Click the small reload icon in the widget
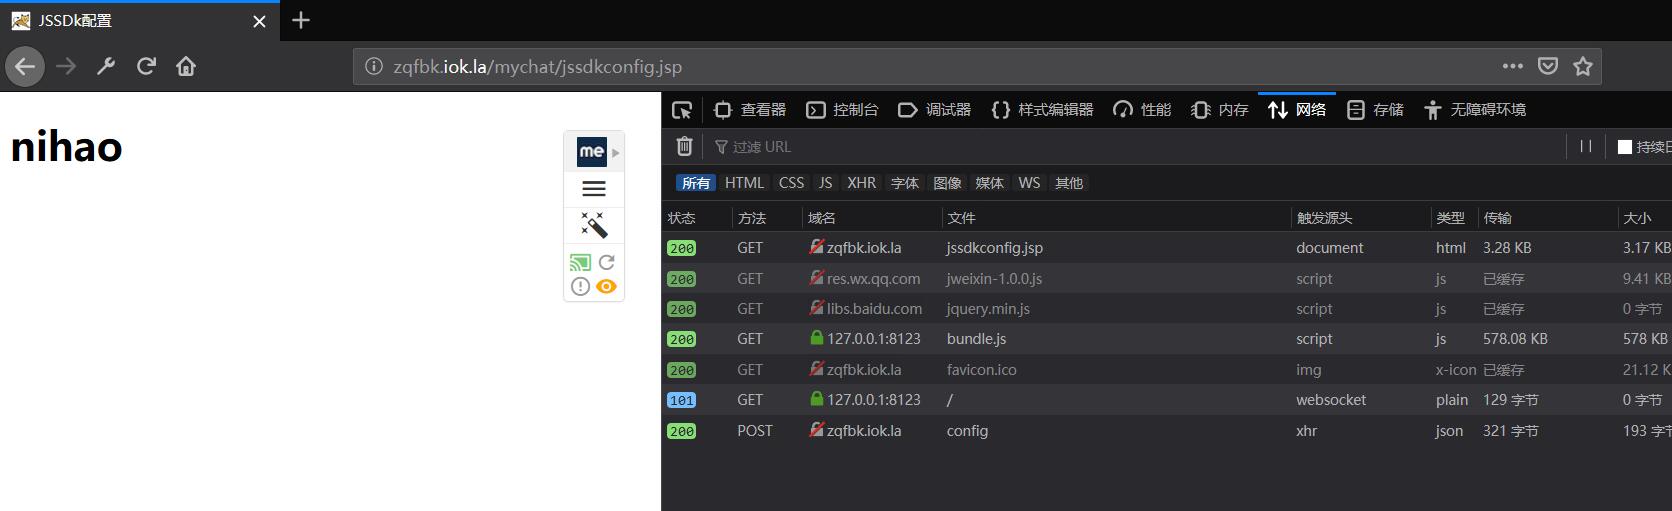 point(606,263)
